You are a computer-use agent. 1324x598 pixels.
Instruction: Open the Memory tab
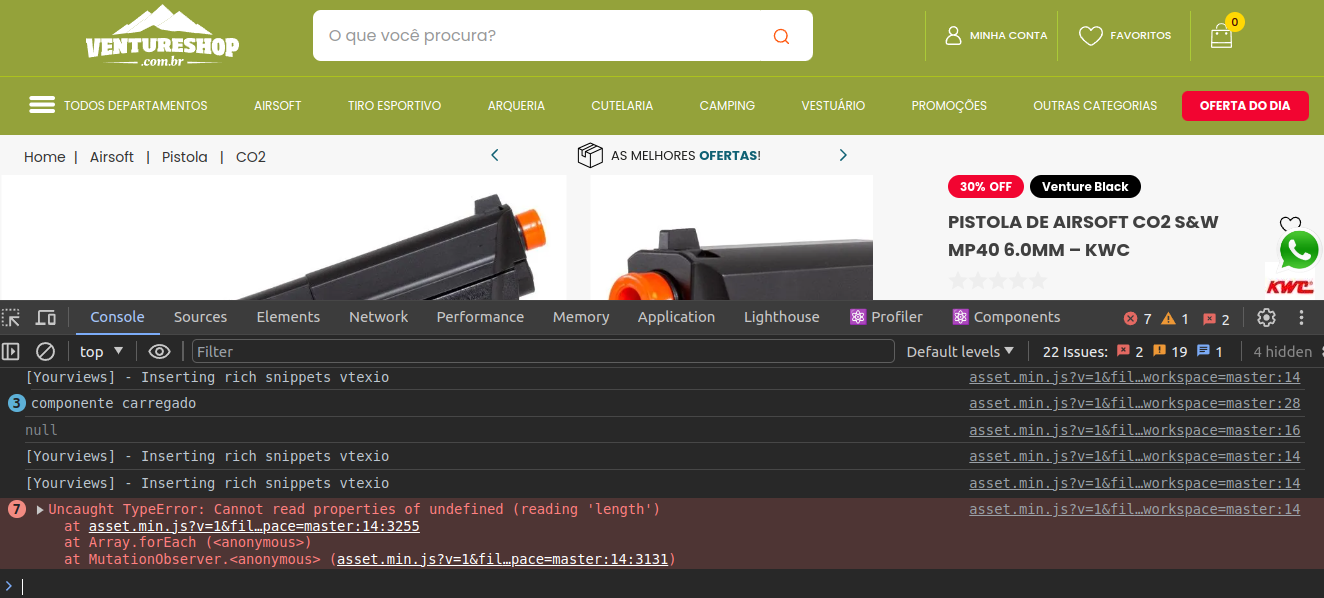[x=581, y=317]
